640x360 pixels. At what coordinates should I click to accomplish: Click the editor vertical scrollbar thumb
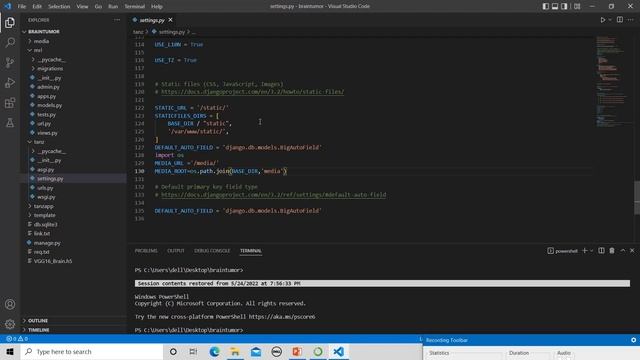637,197
